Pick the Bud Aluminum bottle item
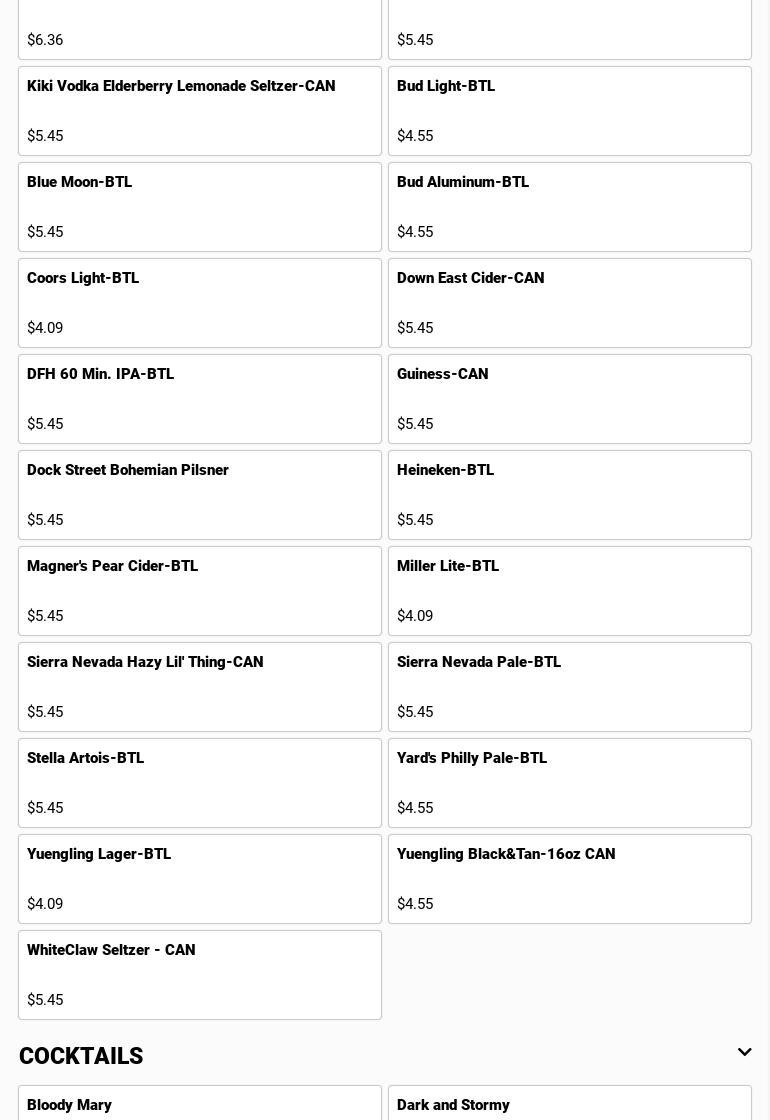 point(570,207)
